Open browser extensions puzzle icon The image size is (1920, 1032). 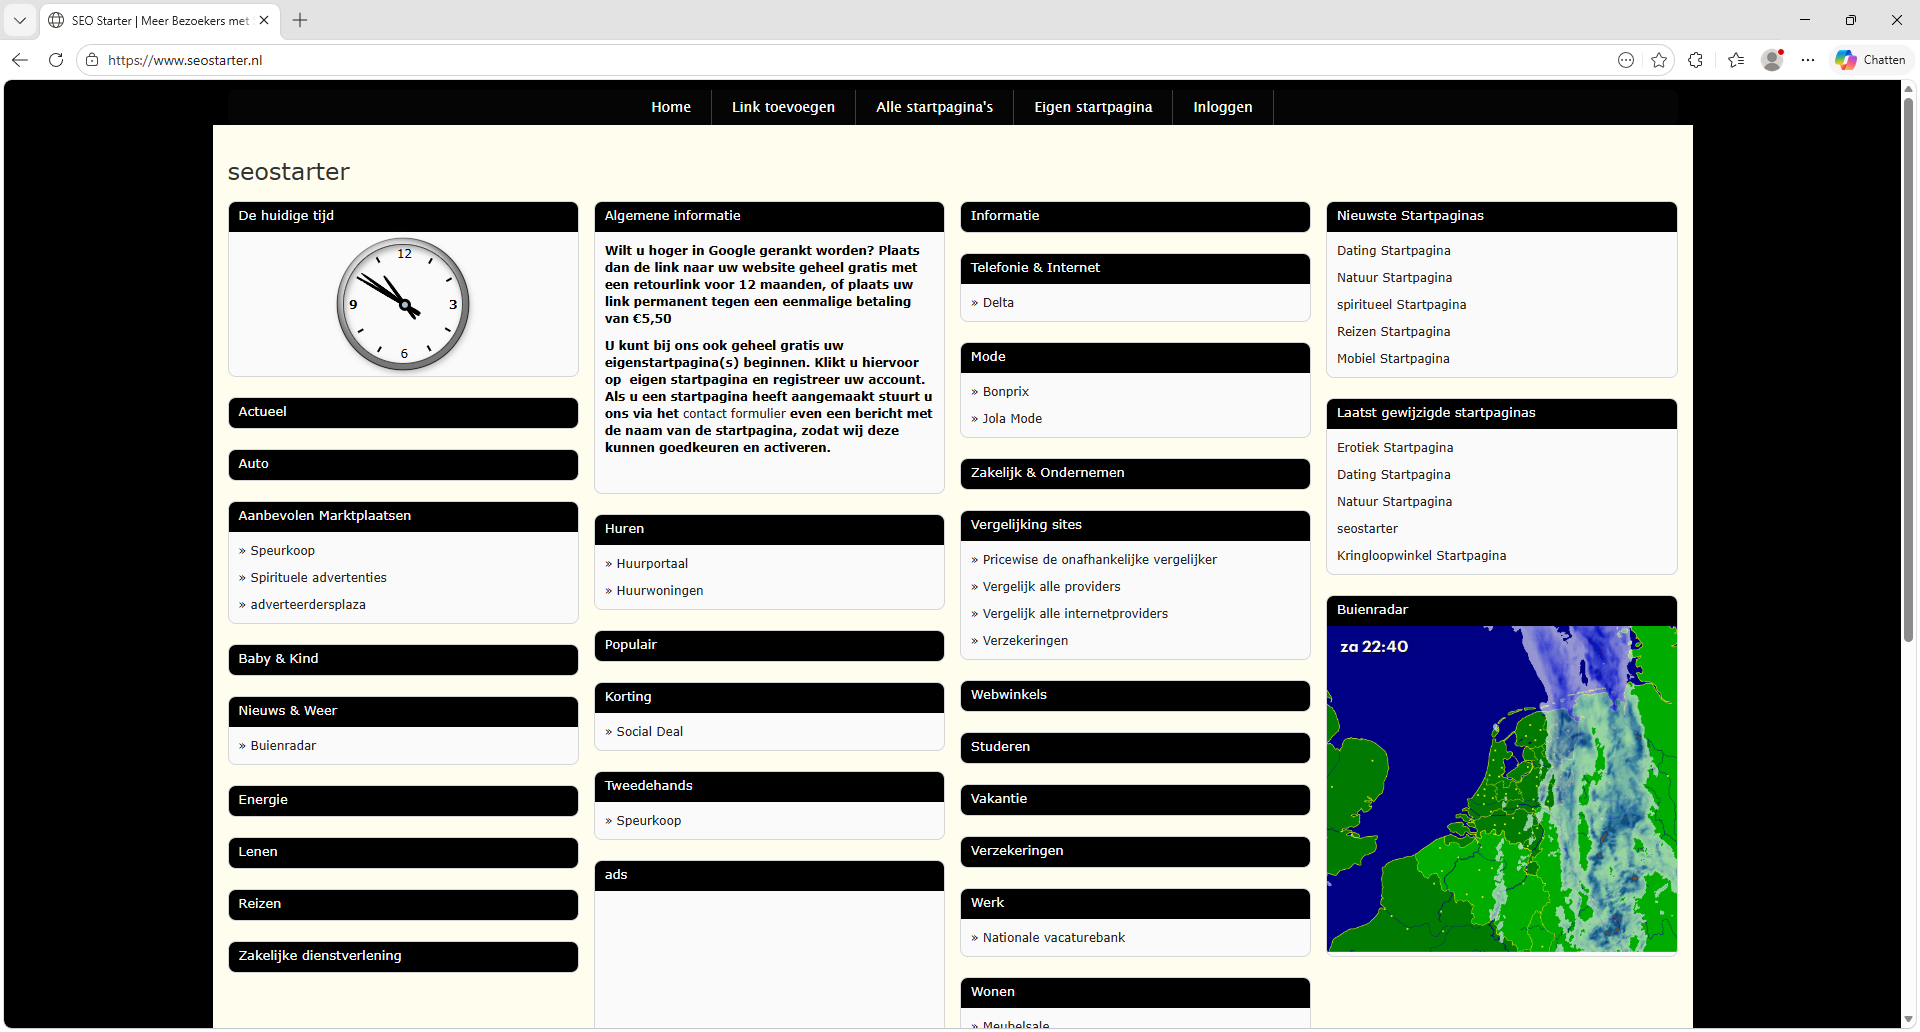coord(1695,60)
